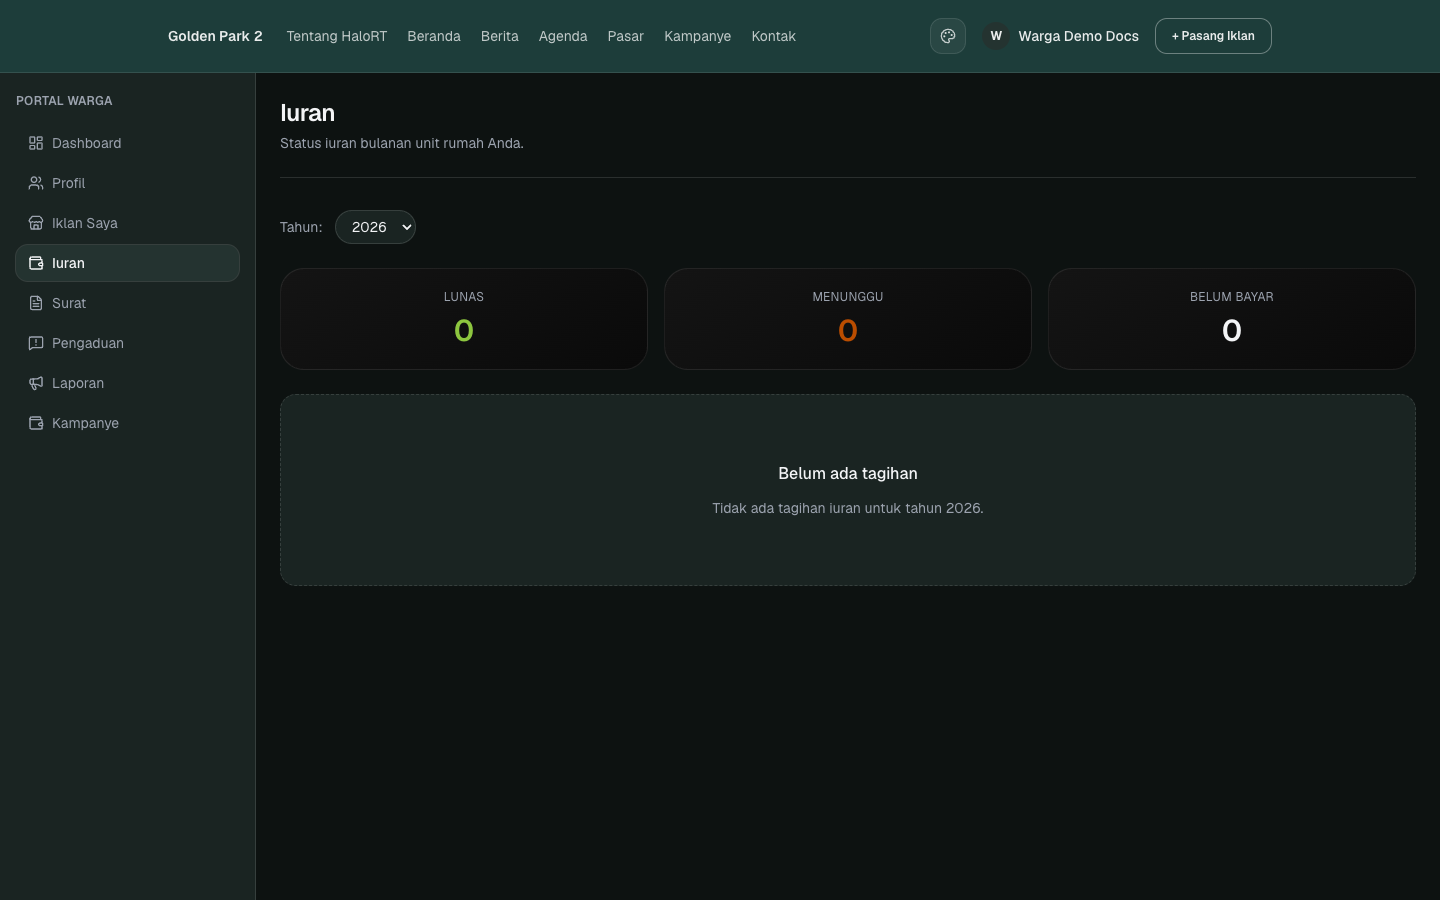
Task: Click the Dashboard grid icon in sidebar
Action: (36, 143)
